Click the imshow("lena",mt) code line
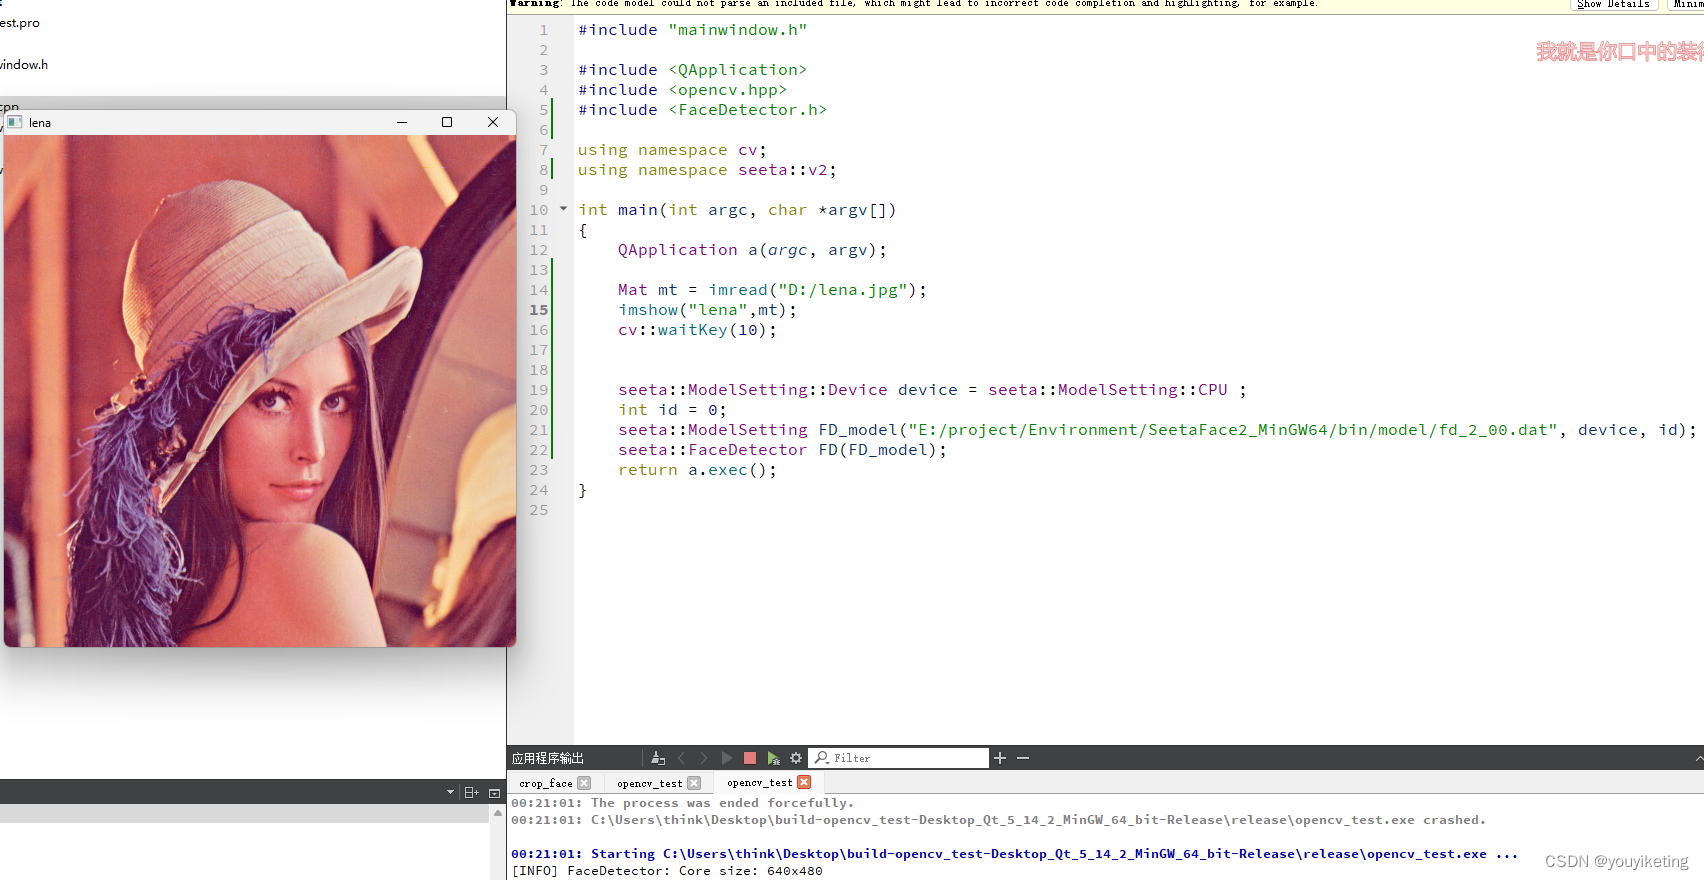Viewport: 1704px width, 880px height. (x=707, y=310)
